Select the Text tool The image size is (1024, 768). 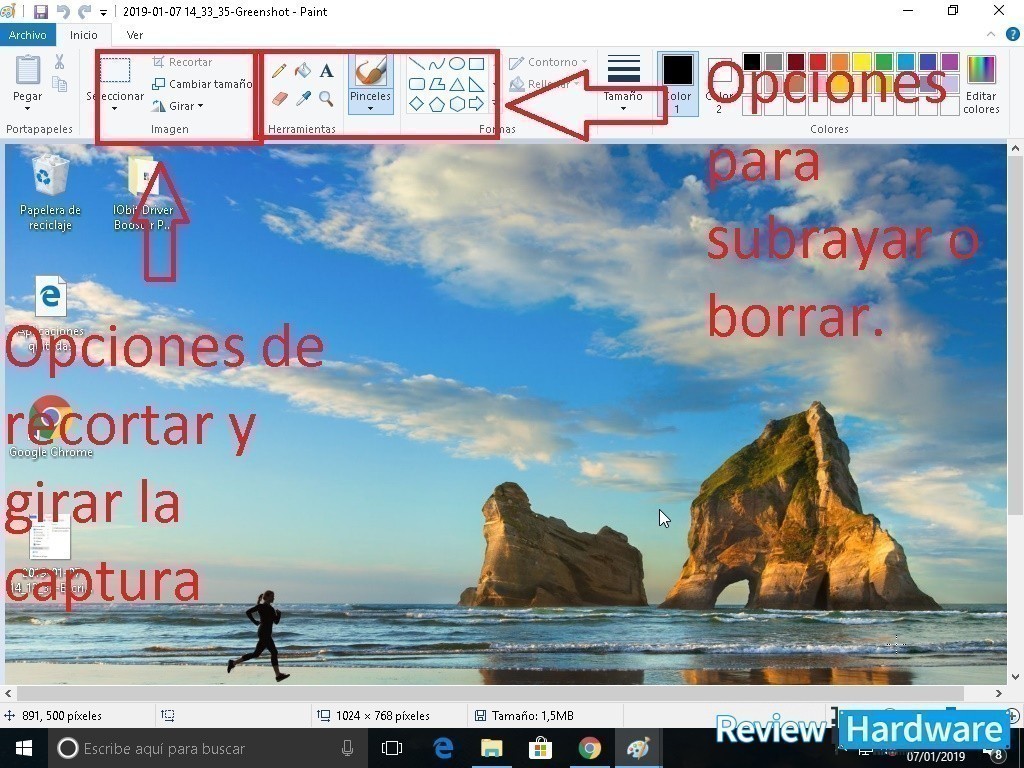[x=327, y=70]
